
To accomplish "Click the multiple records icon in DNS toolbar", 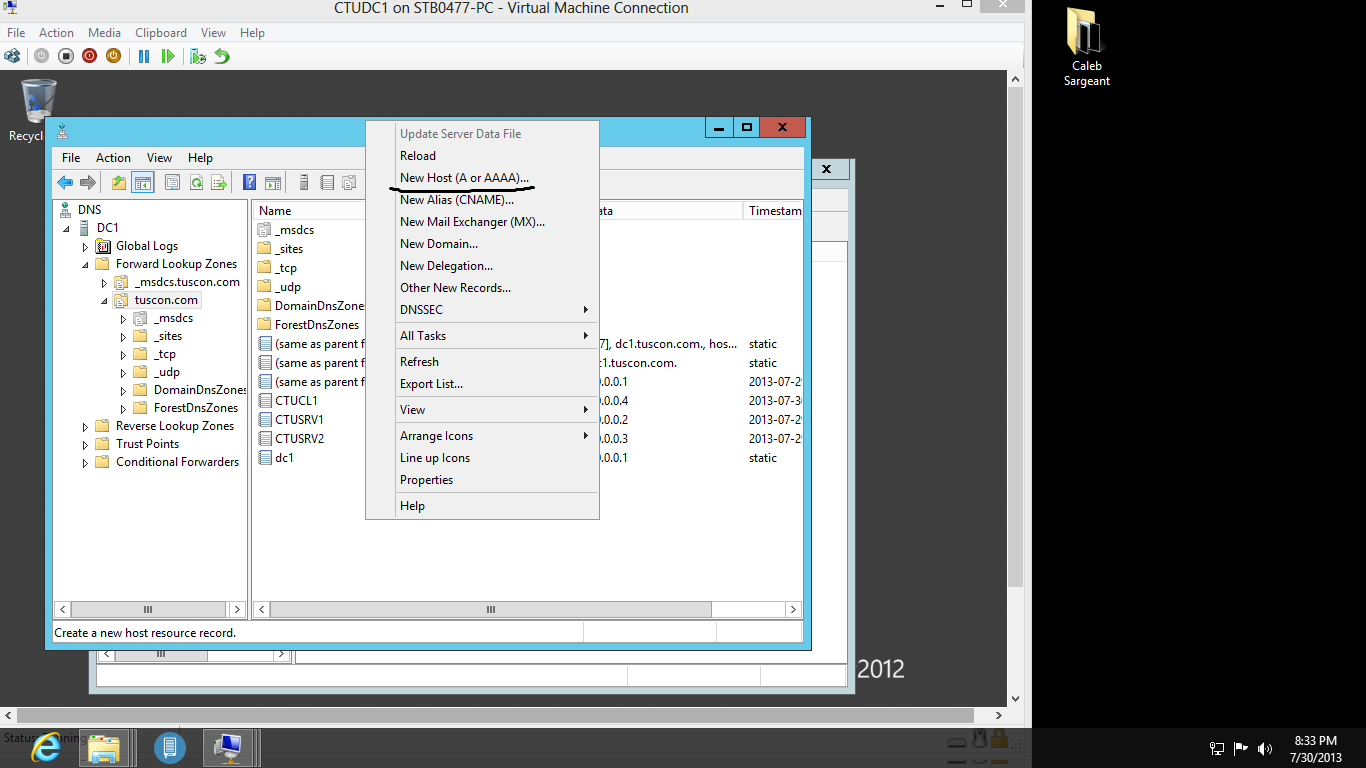I will tap(349, 182).
